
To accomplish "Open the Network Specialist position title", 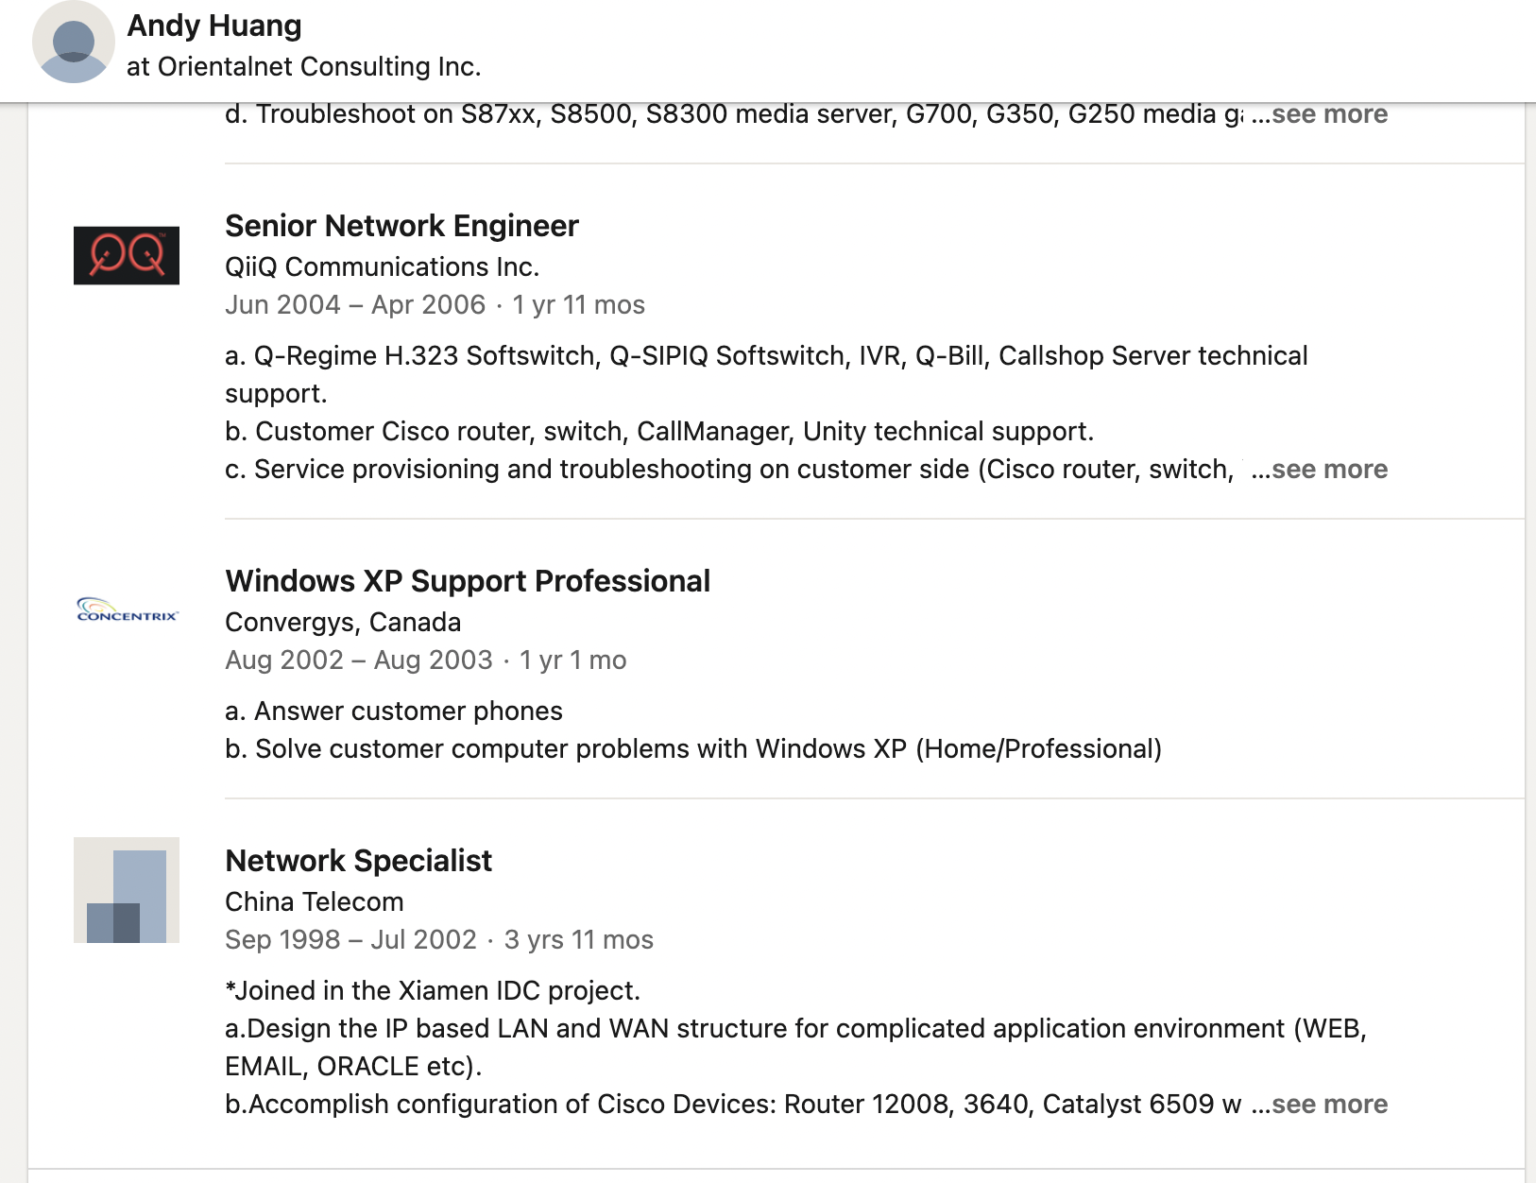I will [x=358, y=861].
